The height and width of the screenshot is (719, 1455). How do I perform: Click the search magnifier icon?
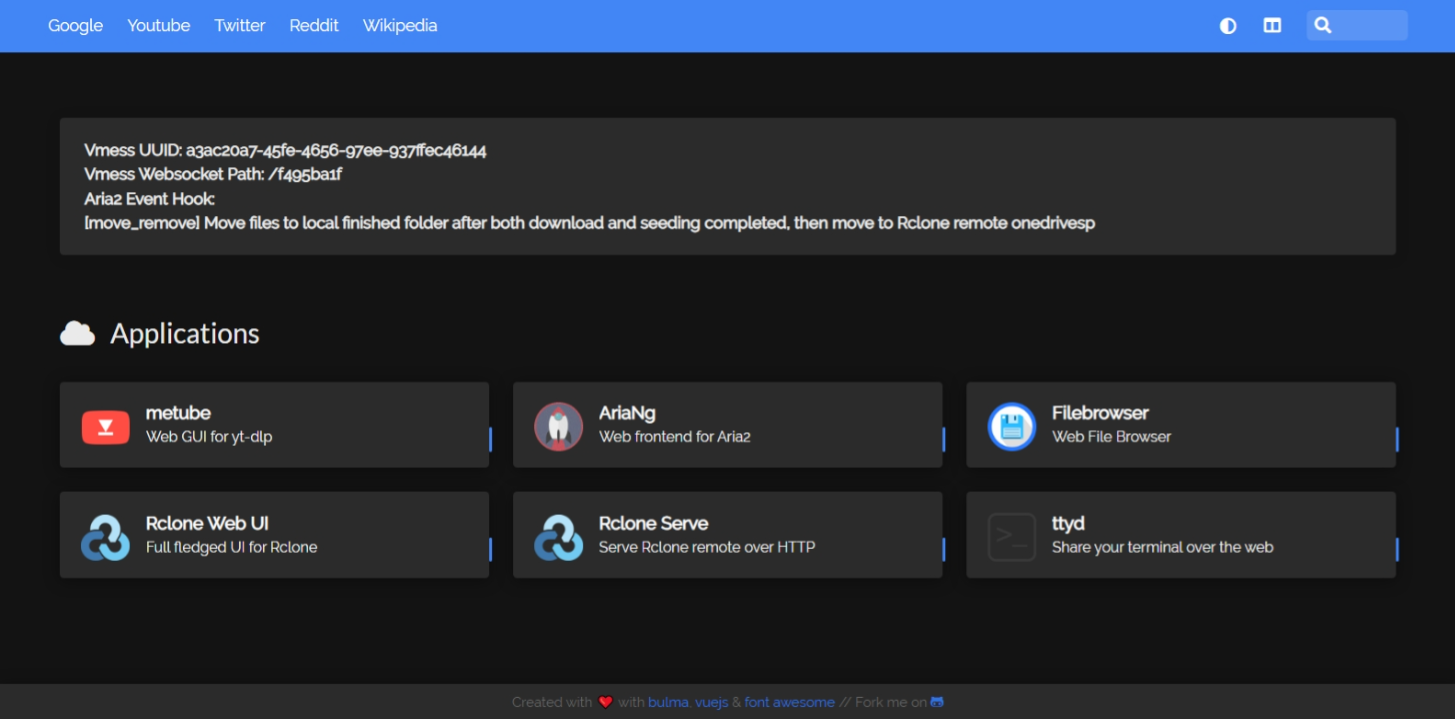point(1323,26)
